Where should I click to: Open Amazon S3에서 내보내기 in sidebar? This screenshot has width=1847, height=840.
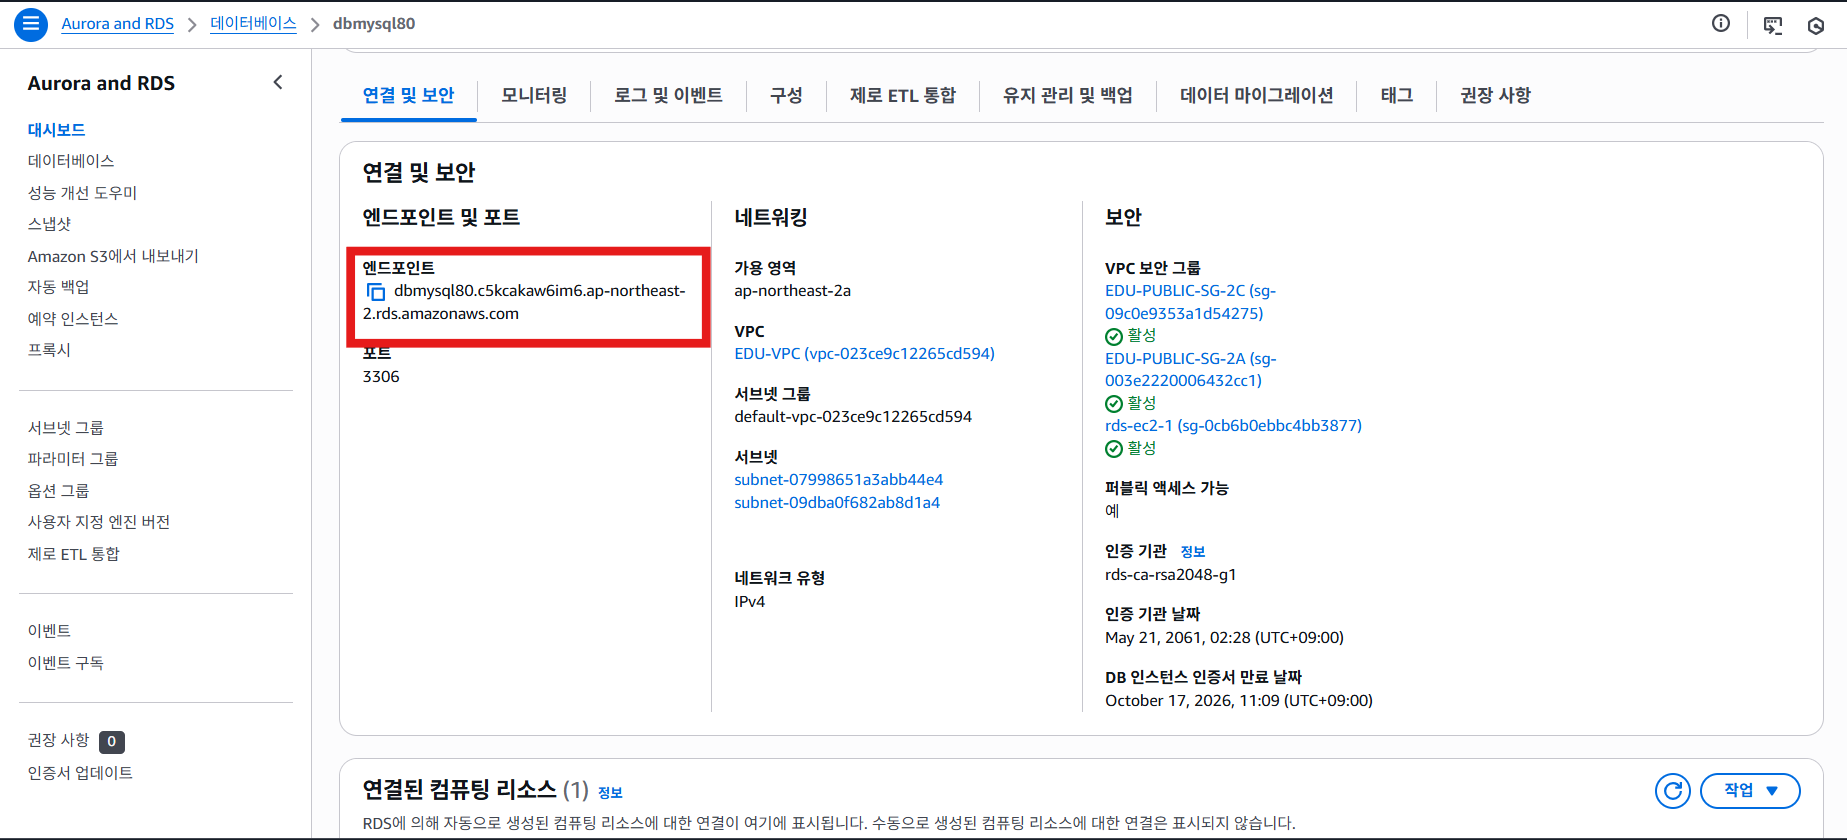tap(113, 256)
